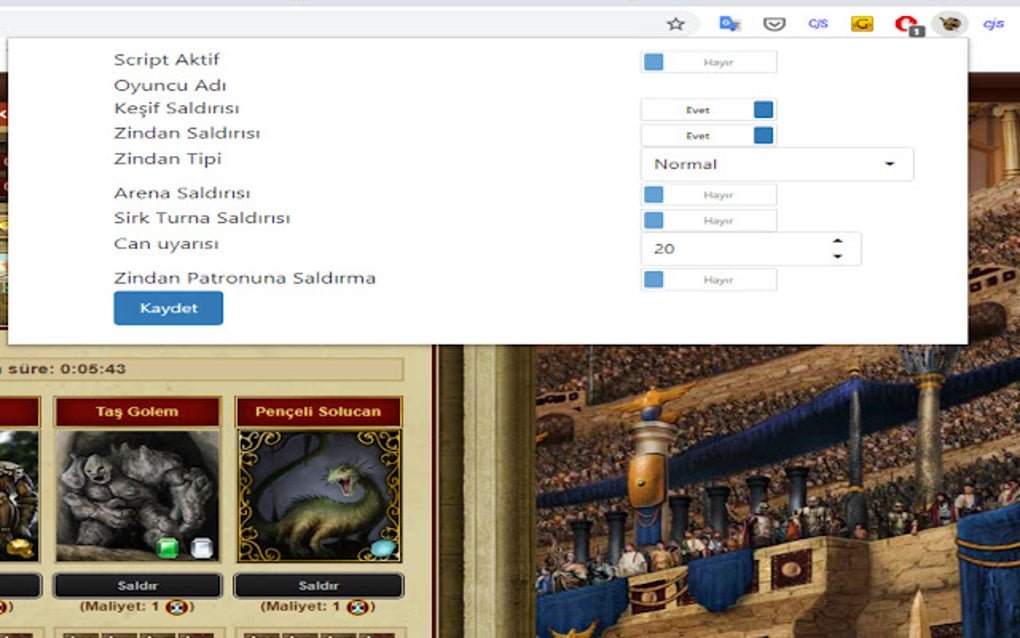Click the gladiator bot extension icon
This screenshot has height=638, width=1020.
pyautogui.click(x=950, y=24)
